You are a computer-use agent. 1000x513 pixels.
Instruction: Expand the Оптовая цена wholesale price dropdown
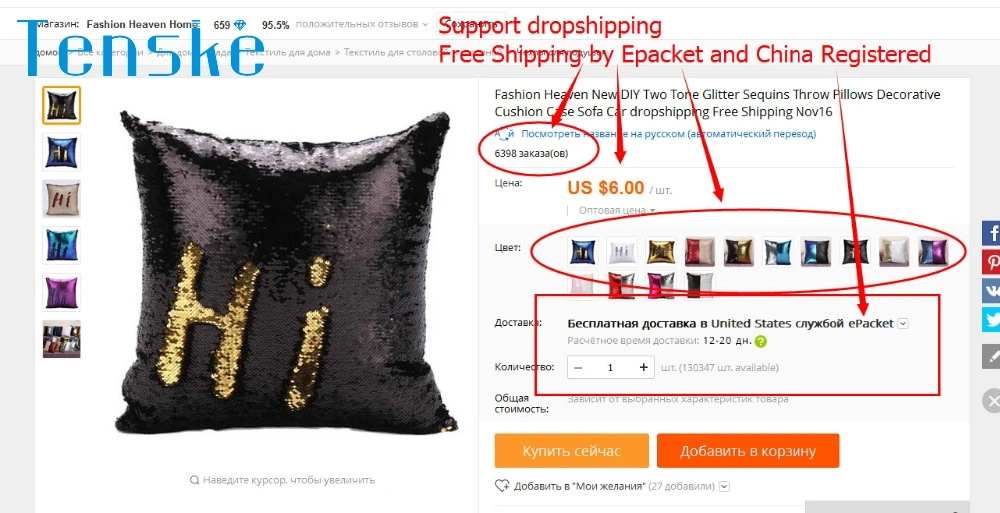[617, 210]
